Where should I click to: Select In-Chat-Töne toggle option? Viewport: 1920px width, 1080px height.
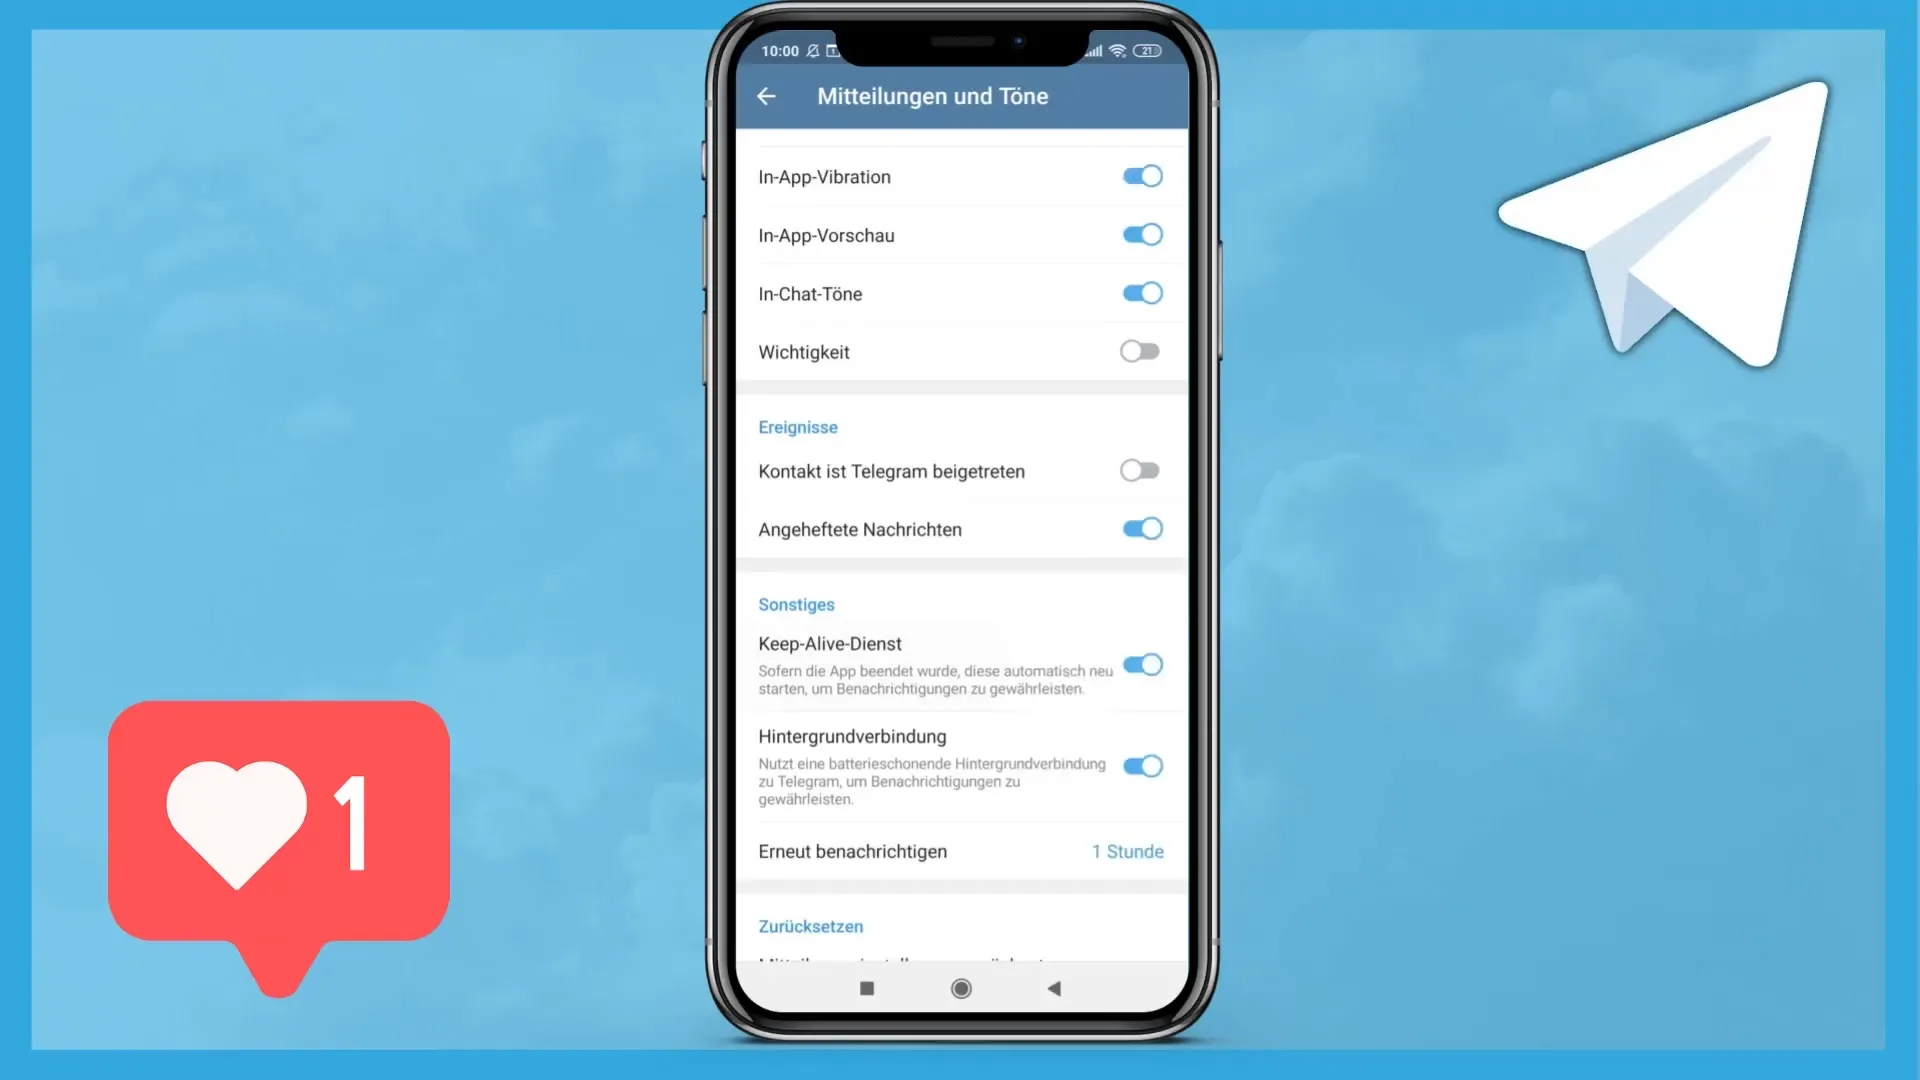pyautogui.click(x=1138, y=293)
